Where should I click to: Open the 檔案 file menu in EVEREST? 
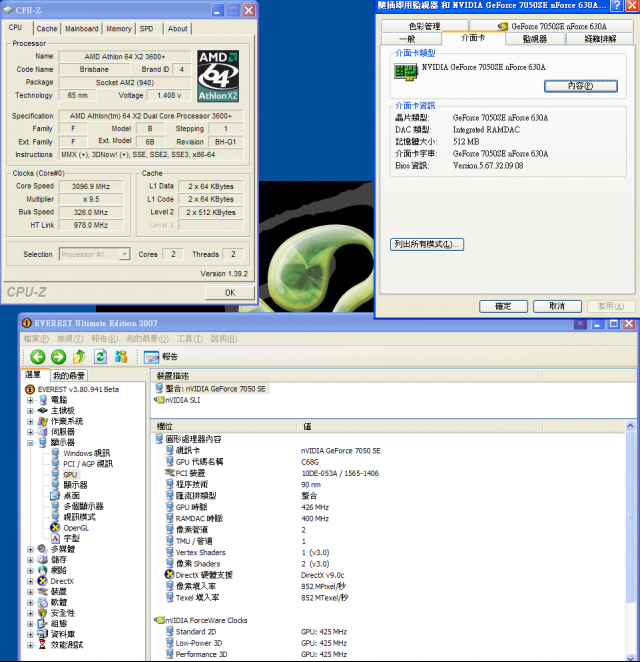click(x=35, y=339)
